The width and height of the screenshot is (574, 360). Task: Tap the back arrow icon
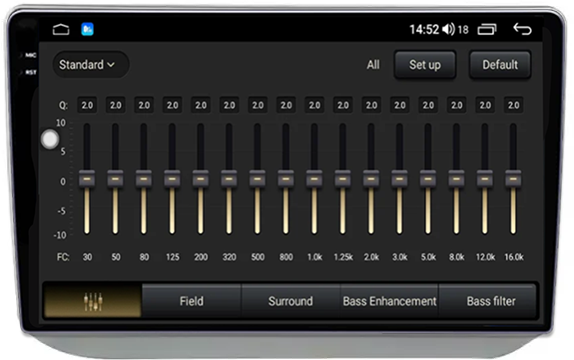tap(522, 29)
